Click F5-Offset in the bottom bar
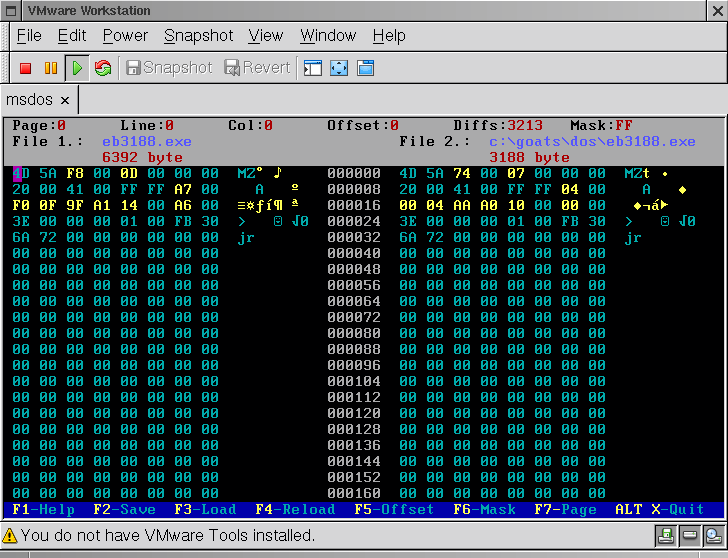 point(394,510)
